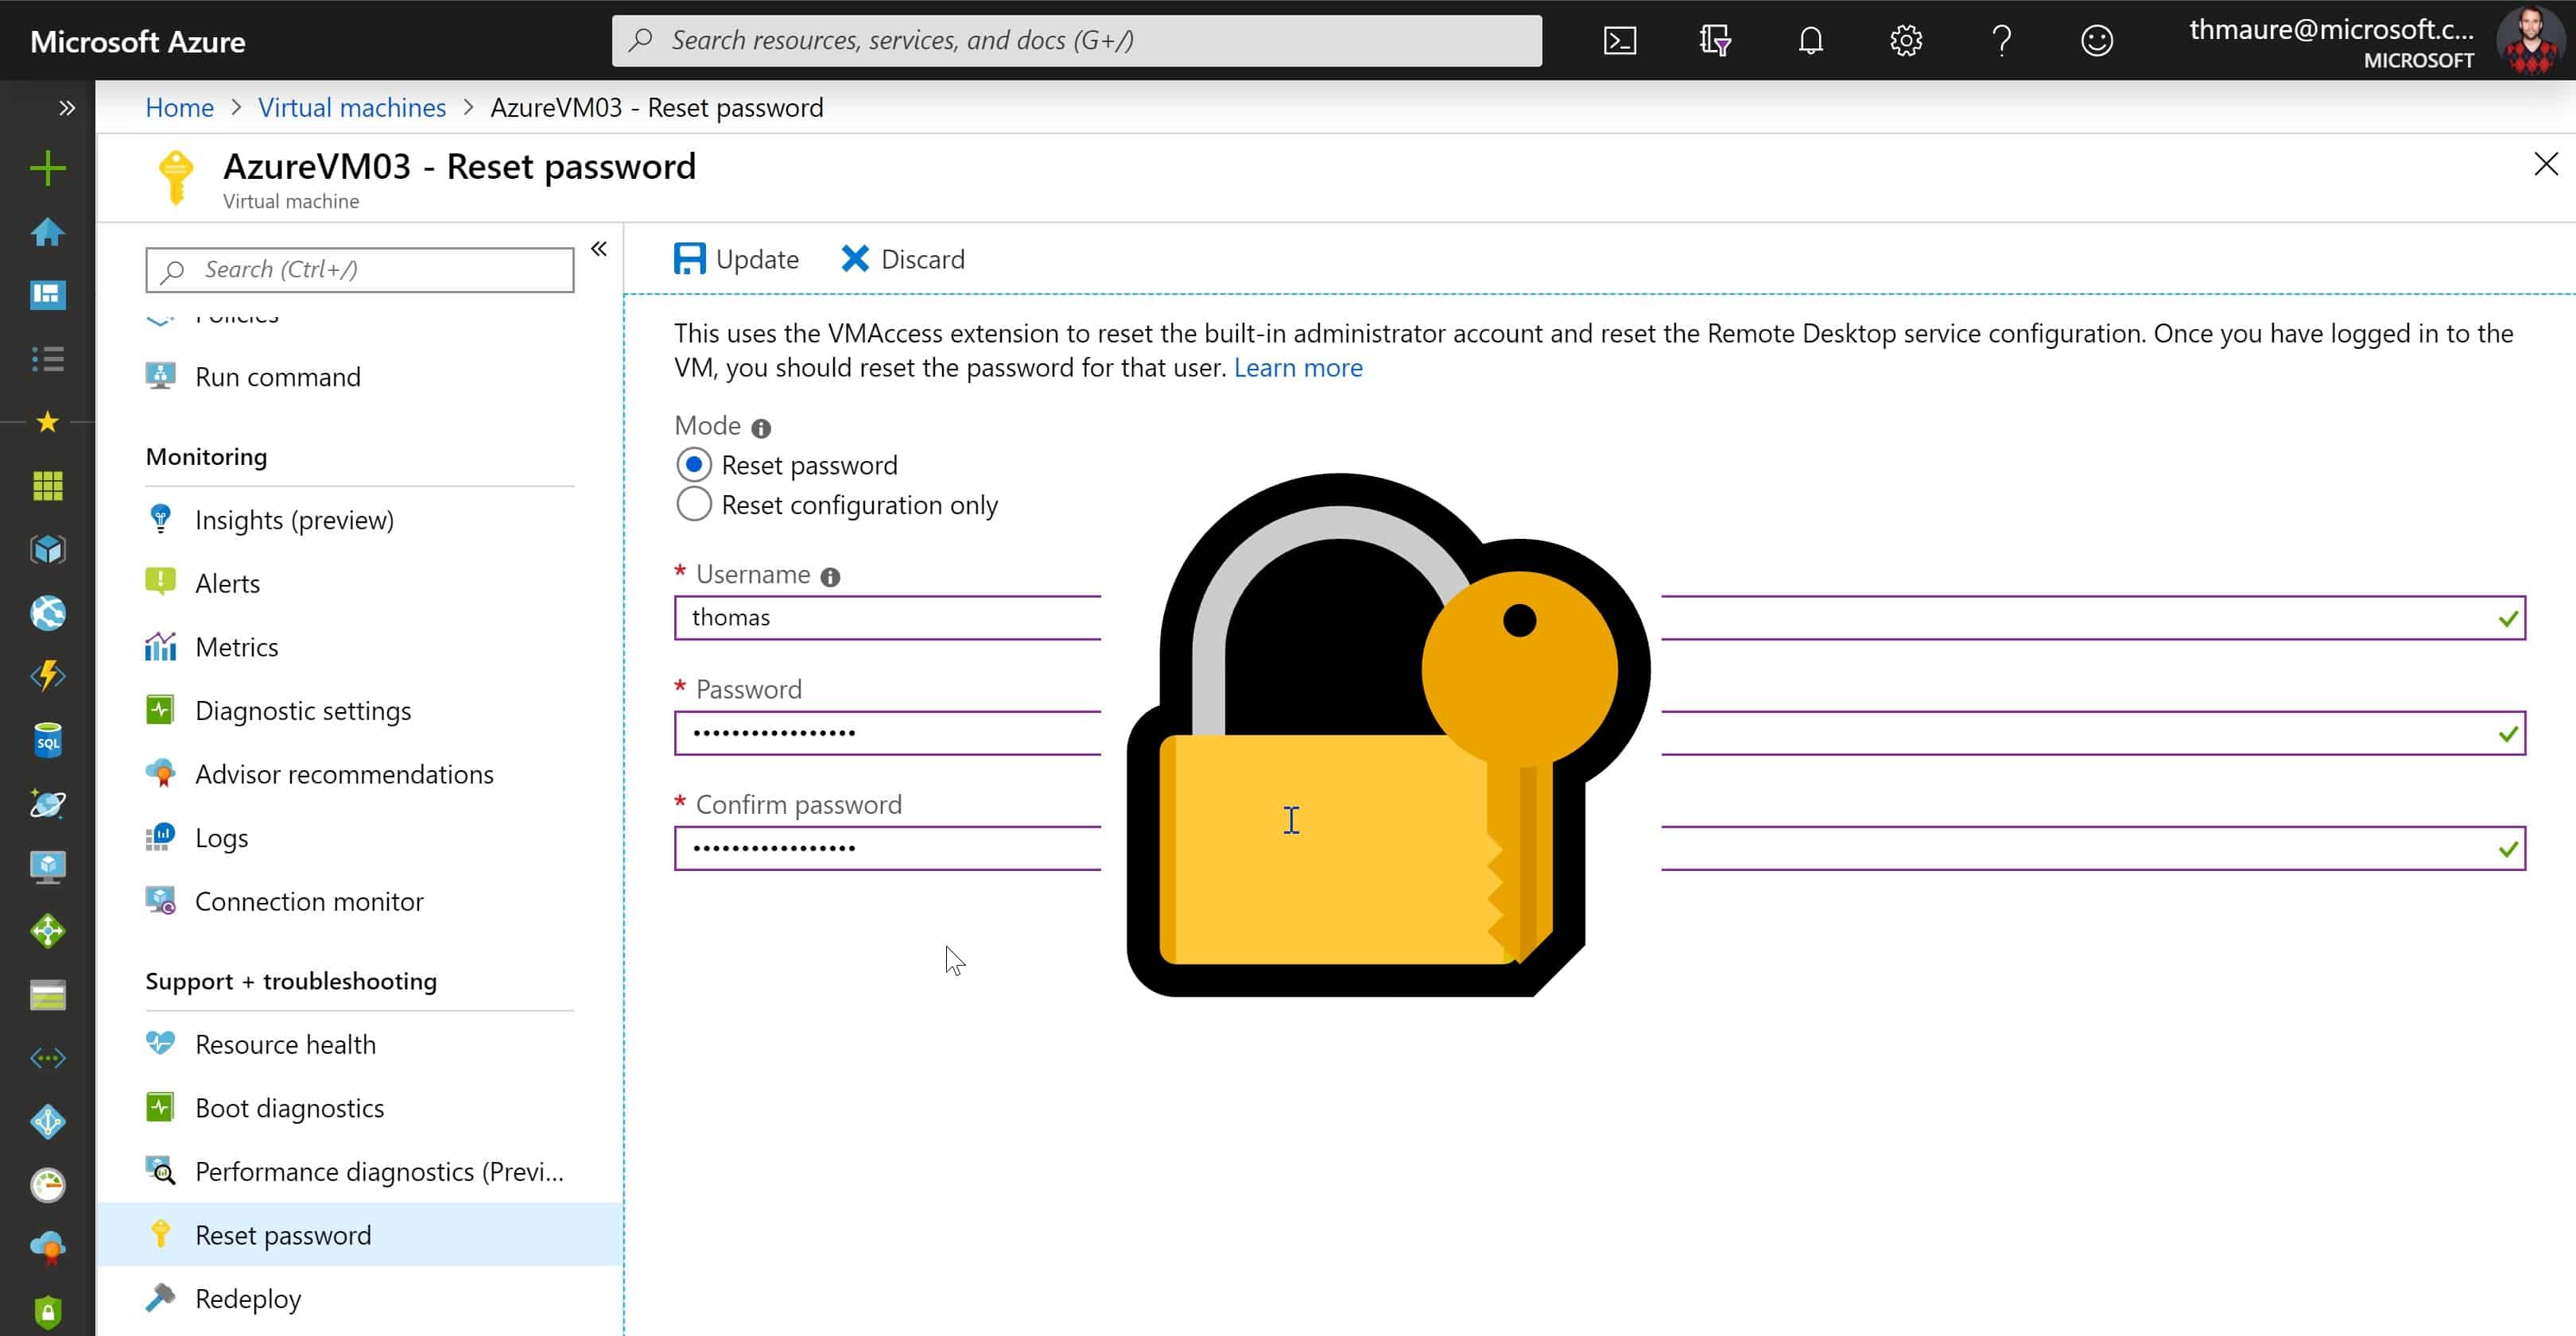This screenshot has height=1336, width=2576.
Task: Click the Connection monitor menu item
Action: 308,900
